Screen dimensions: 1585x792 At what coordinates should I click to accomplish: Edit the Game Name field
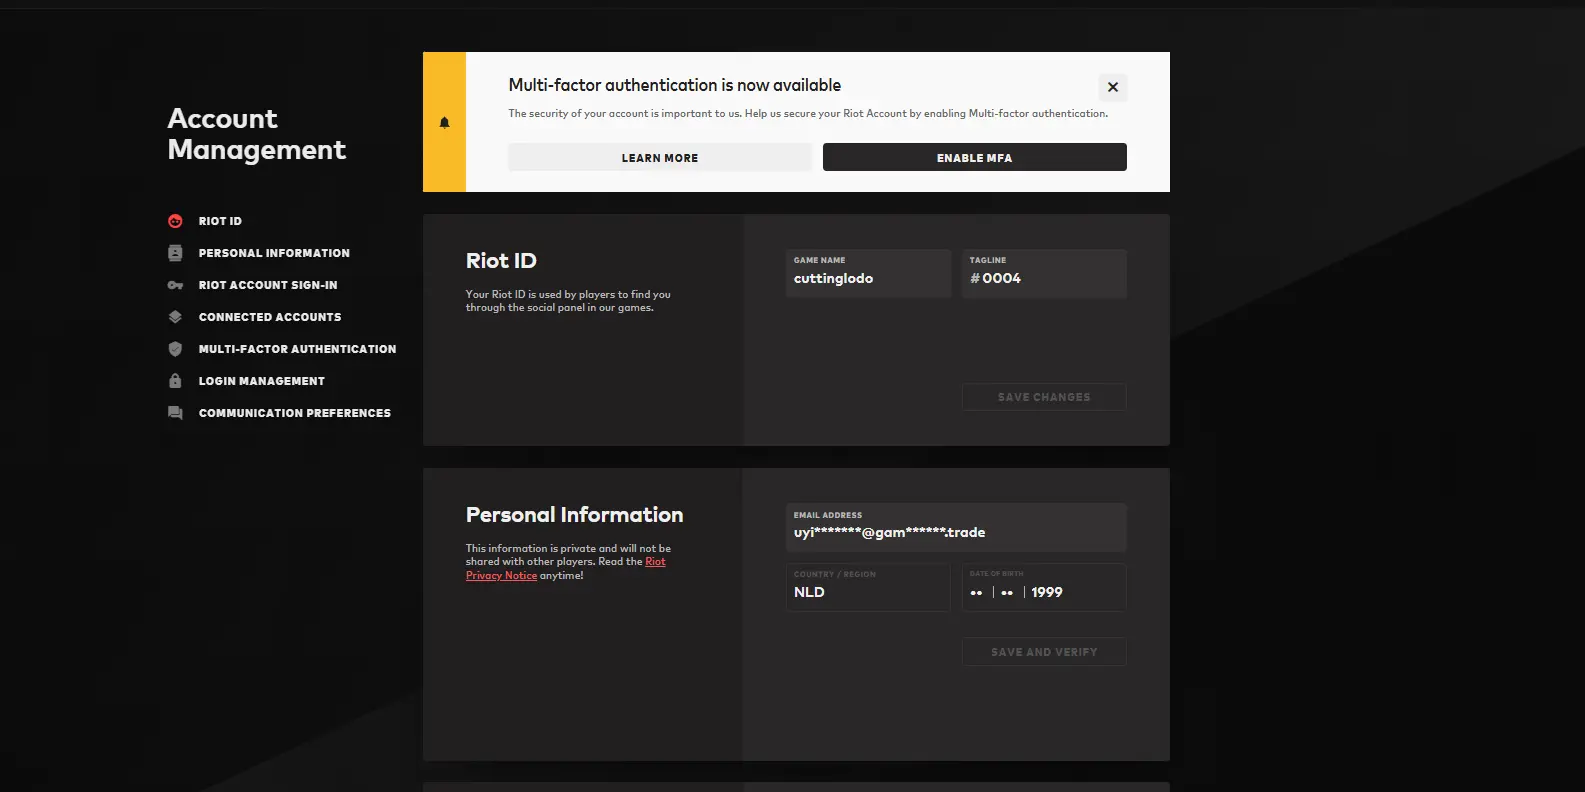(x=866, y=279)
